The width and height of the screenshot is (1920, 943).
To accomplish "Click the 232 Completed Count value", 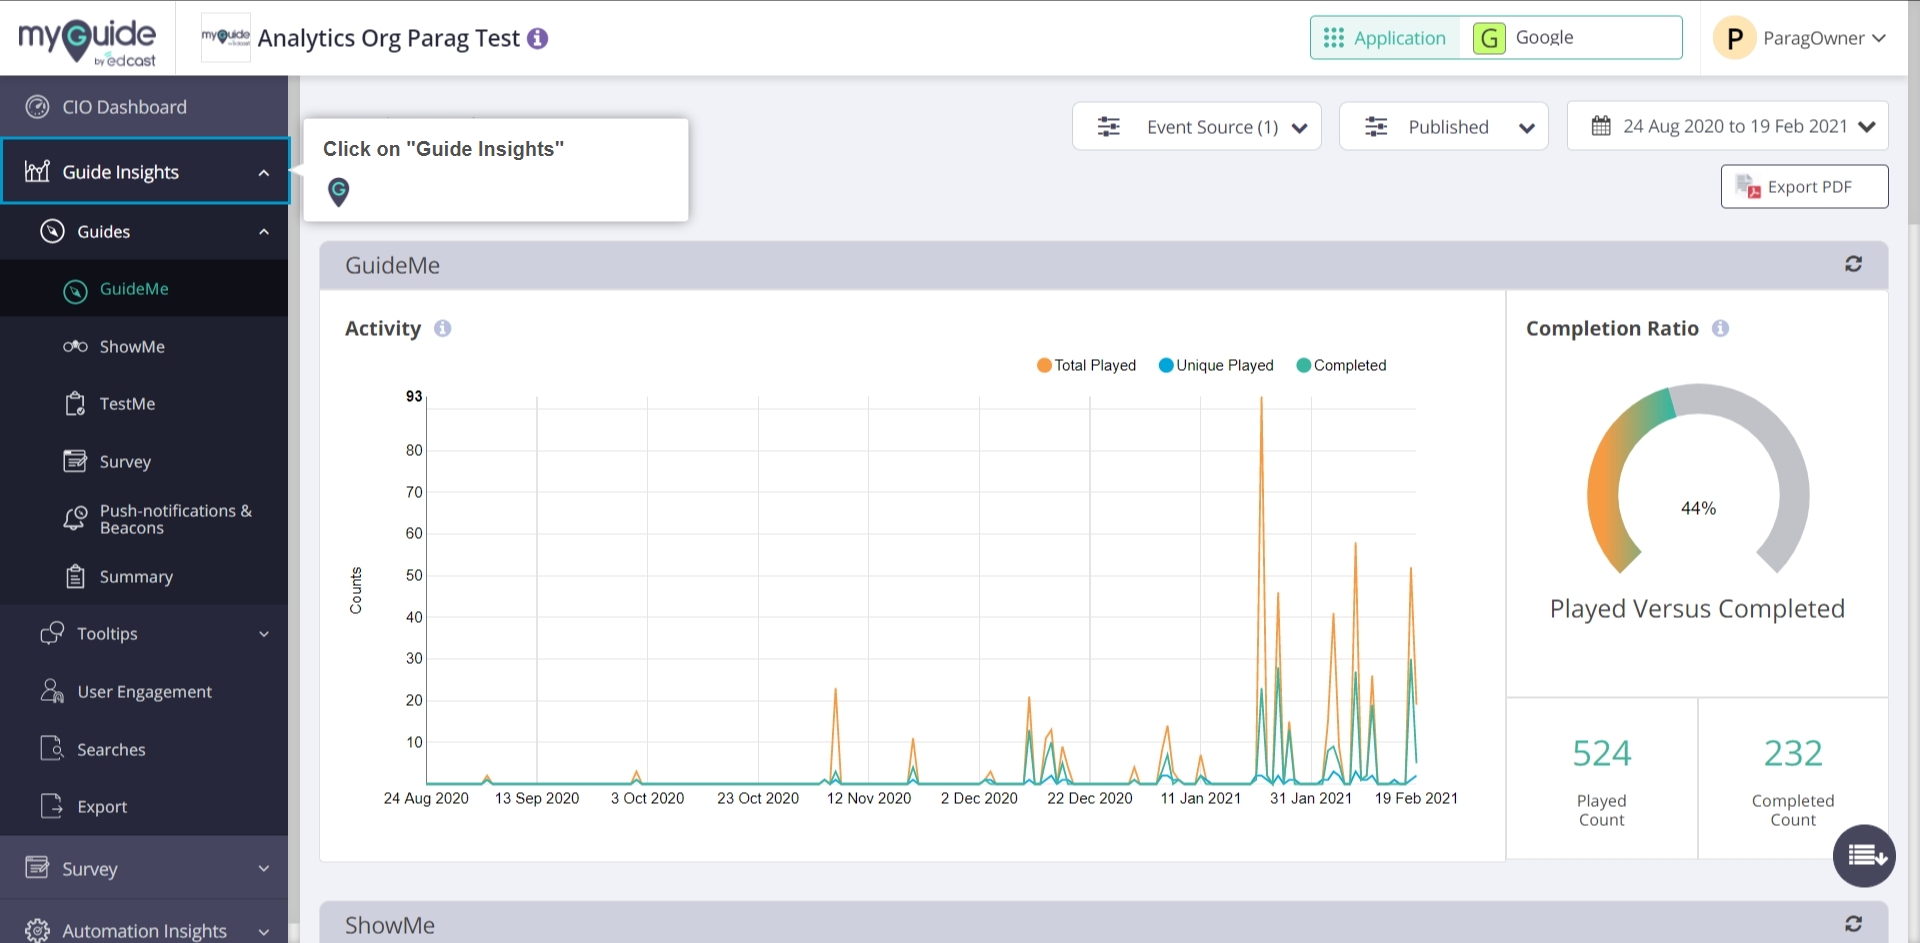I will 1793,753.
